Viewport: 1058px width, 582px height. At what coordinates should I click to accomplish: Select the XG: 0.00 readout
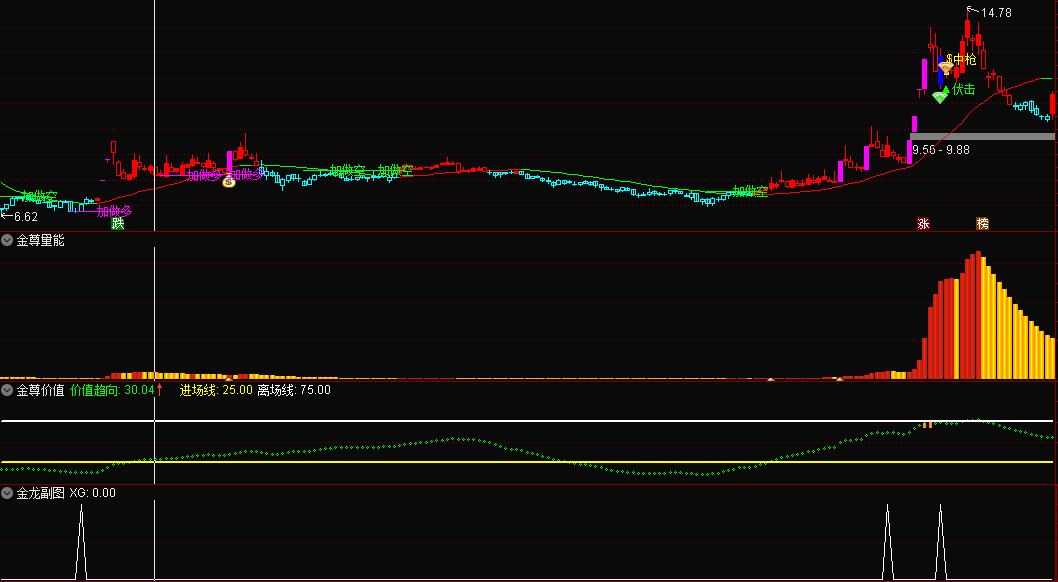92,493
